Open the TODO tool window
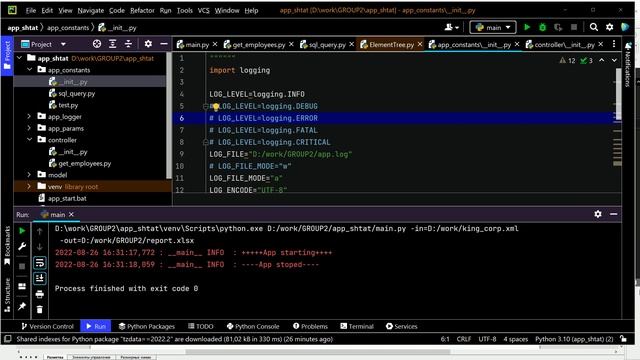The width and height of the screenshot is (640, 360). [x=201, y=326]
